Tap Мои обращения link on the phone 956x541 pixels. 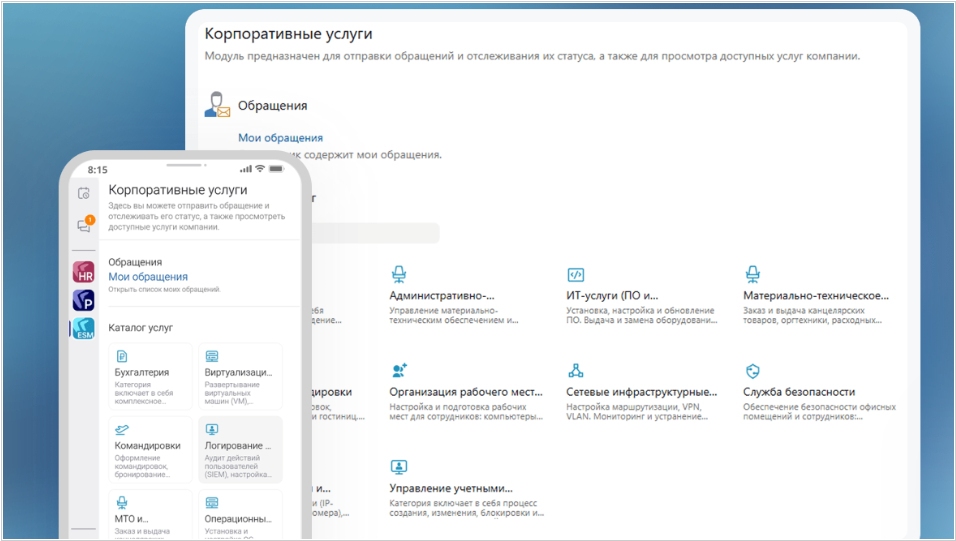click(x=148, y=277)
